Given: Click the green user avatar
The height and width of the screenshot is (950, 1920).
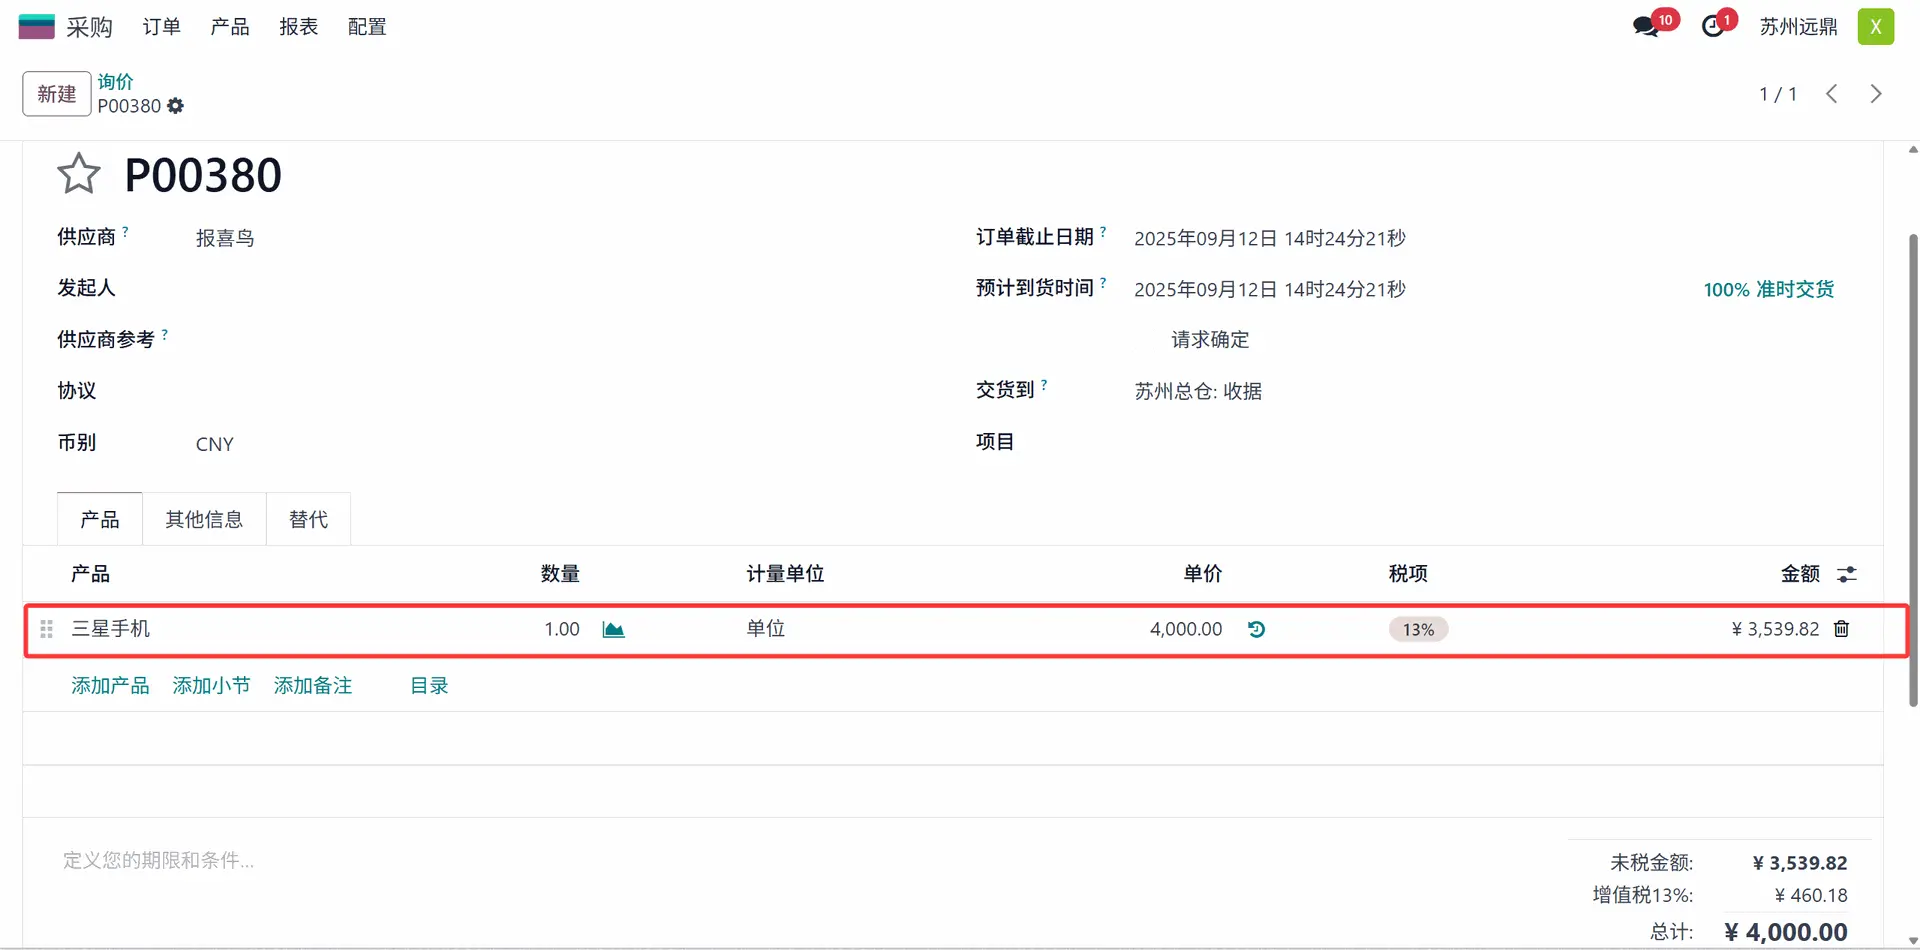Looking at the screenshot, I should (x=1875, y=27).
